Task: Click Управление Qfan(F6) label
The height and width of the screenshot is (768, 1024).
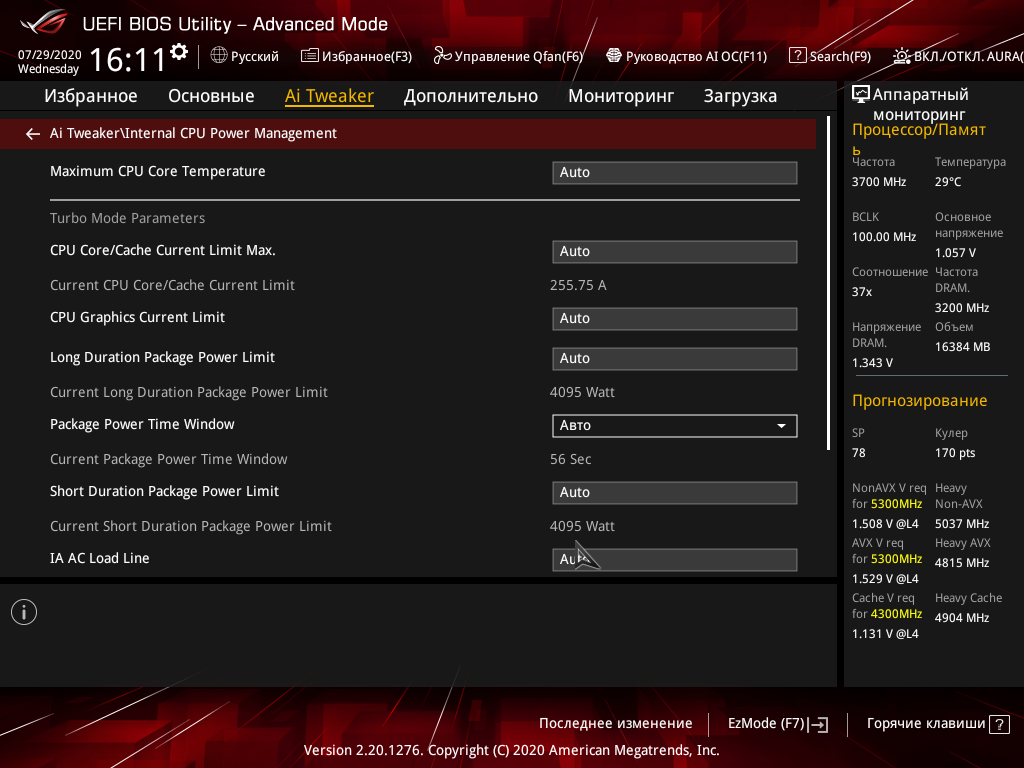Action: [519, 56]
